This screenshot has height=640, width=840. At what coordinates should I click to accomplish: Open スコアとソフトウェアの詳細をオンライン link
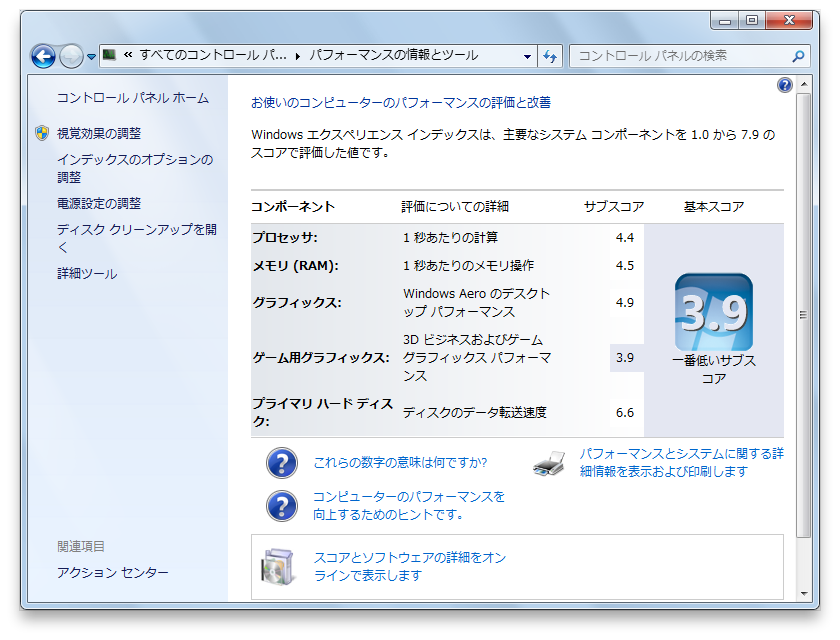pos(410,566)
